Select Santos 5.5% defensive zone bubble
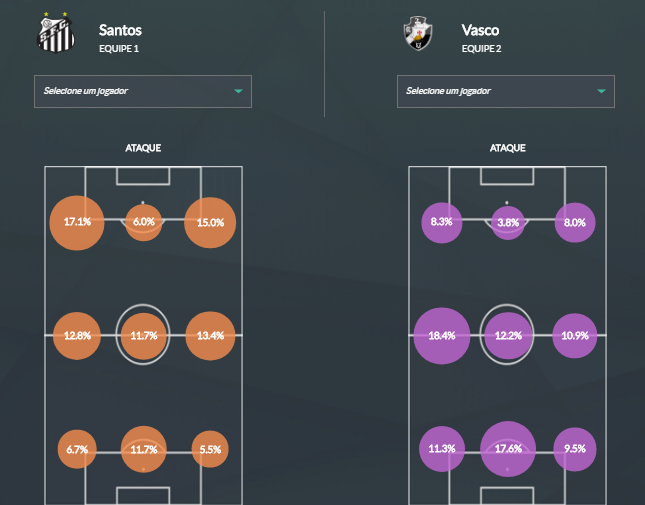The height and width of the screenshot is (505, 645). (x=210, y=450)
